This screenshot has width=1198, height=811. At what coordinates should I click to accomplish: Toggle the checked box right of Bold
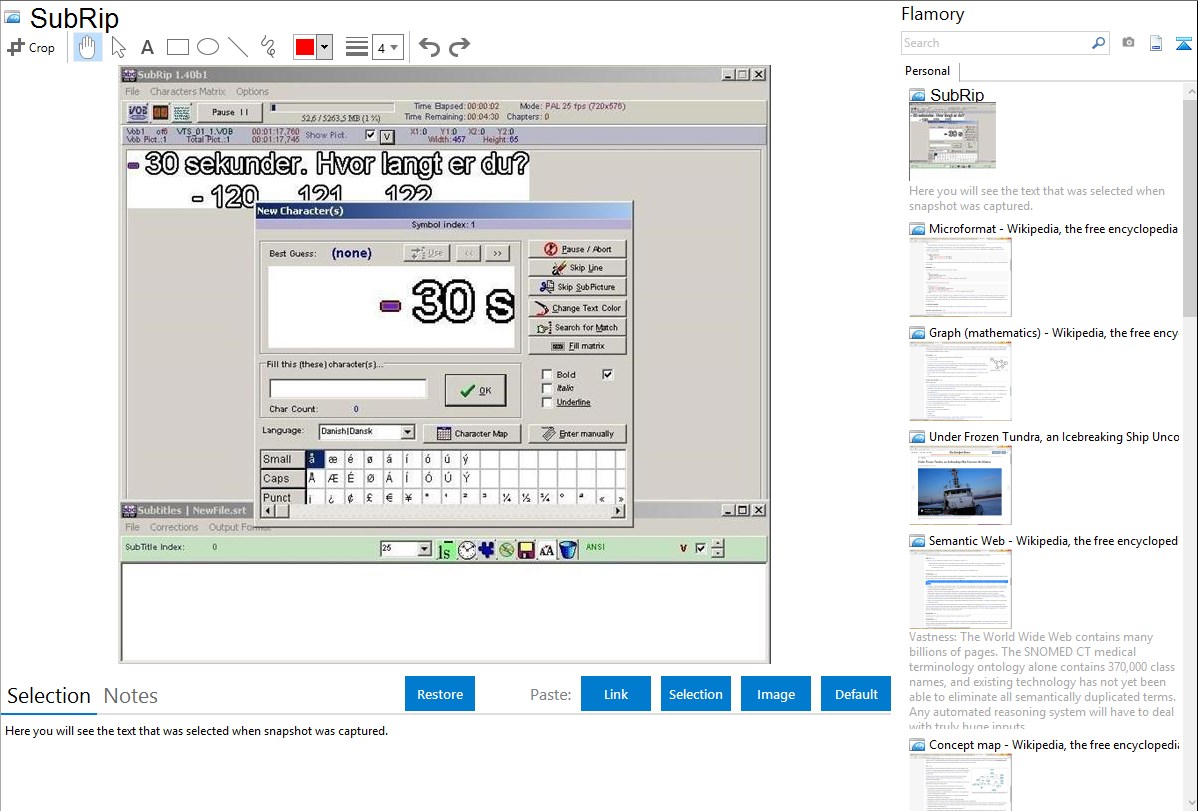click(x=607, y=374)
